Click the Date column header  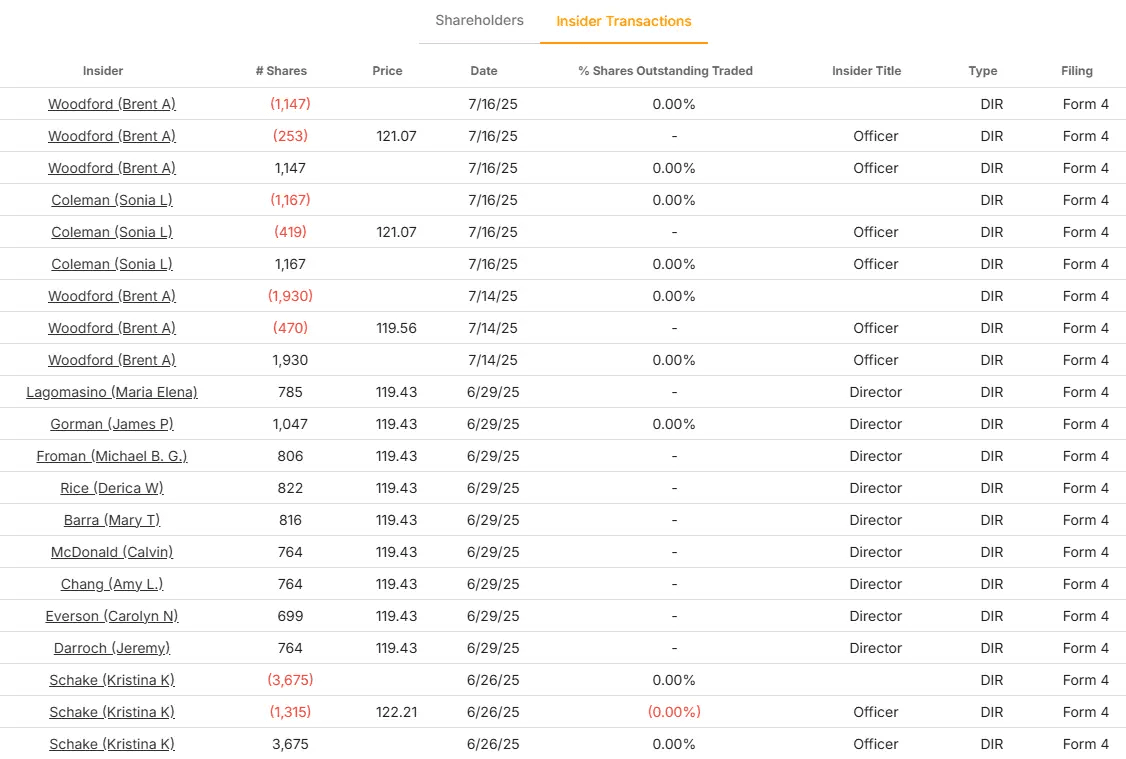coord(484,71)
